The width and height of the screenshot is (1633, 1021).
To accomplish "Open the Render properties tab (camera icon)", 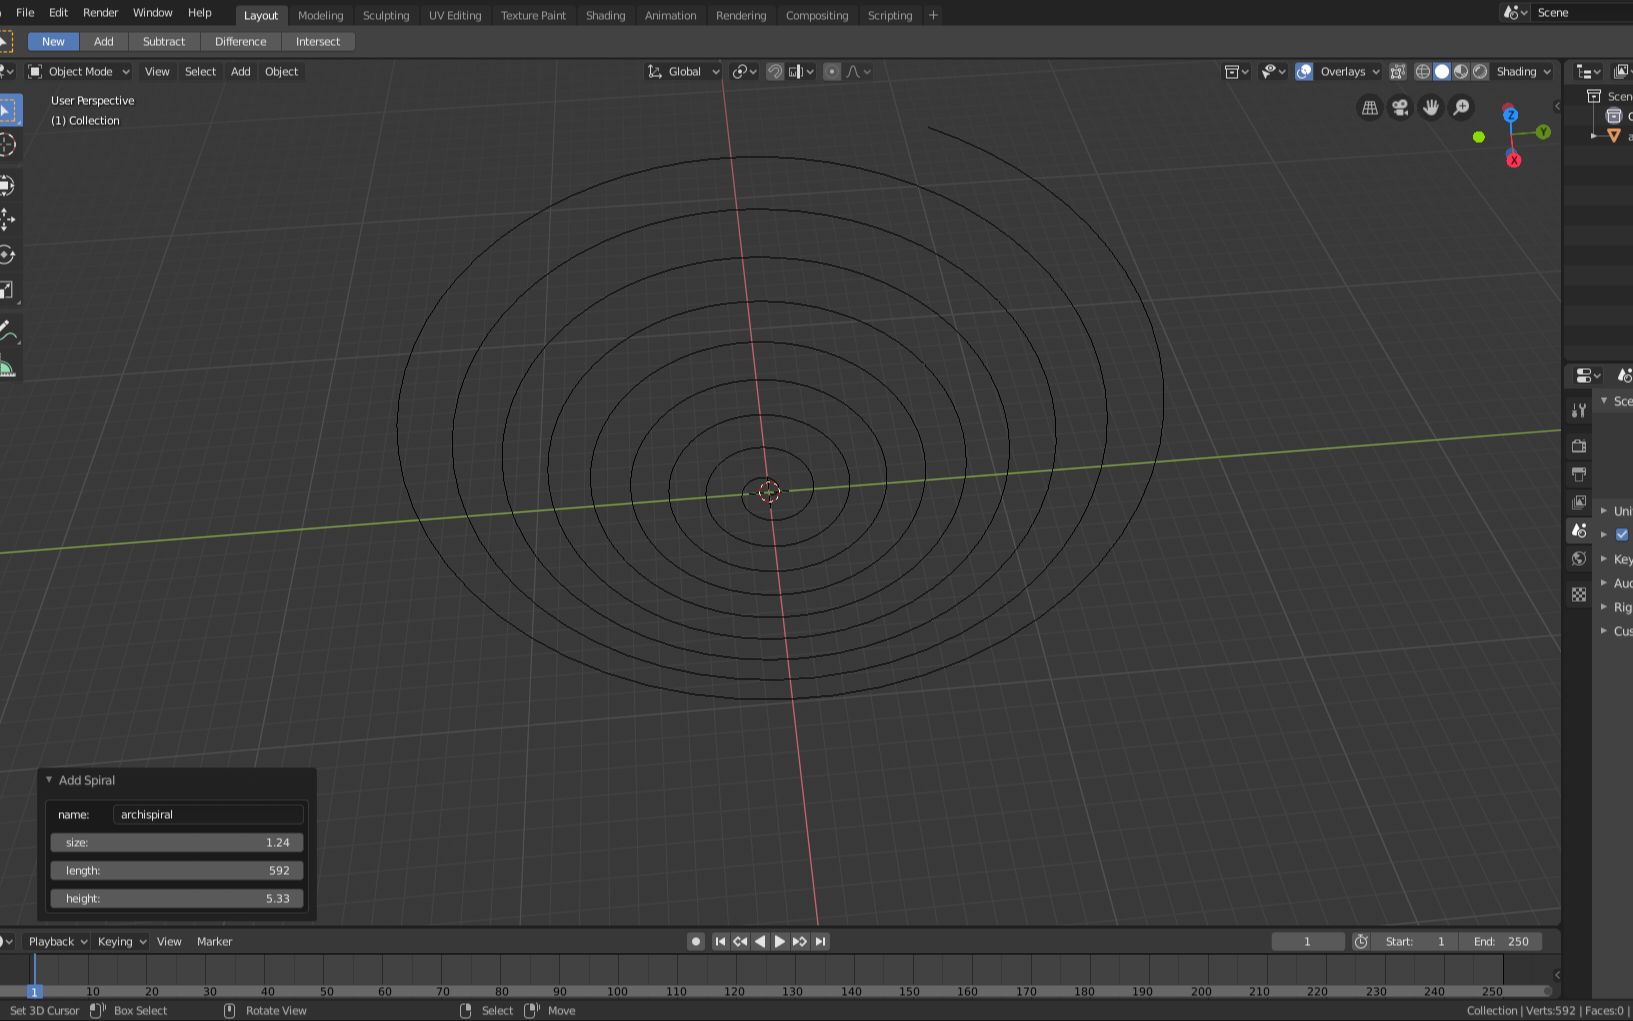I will point(1578,445).
